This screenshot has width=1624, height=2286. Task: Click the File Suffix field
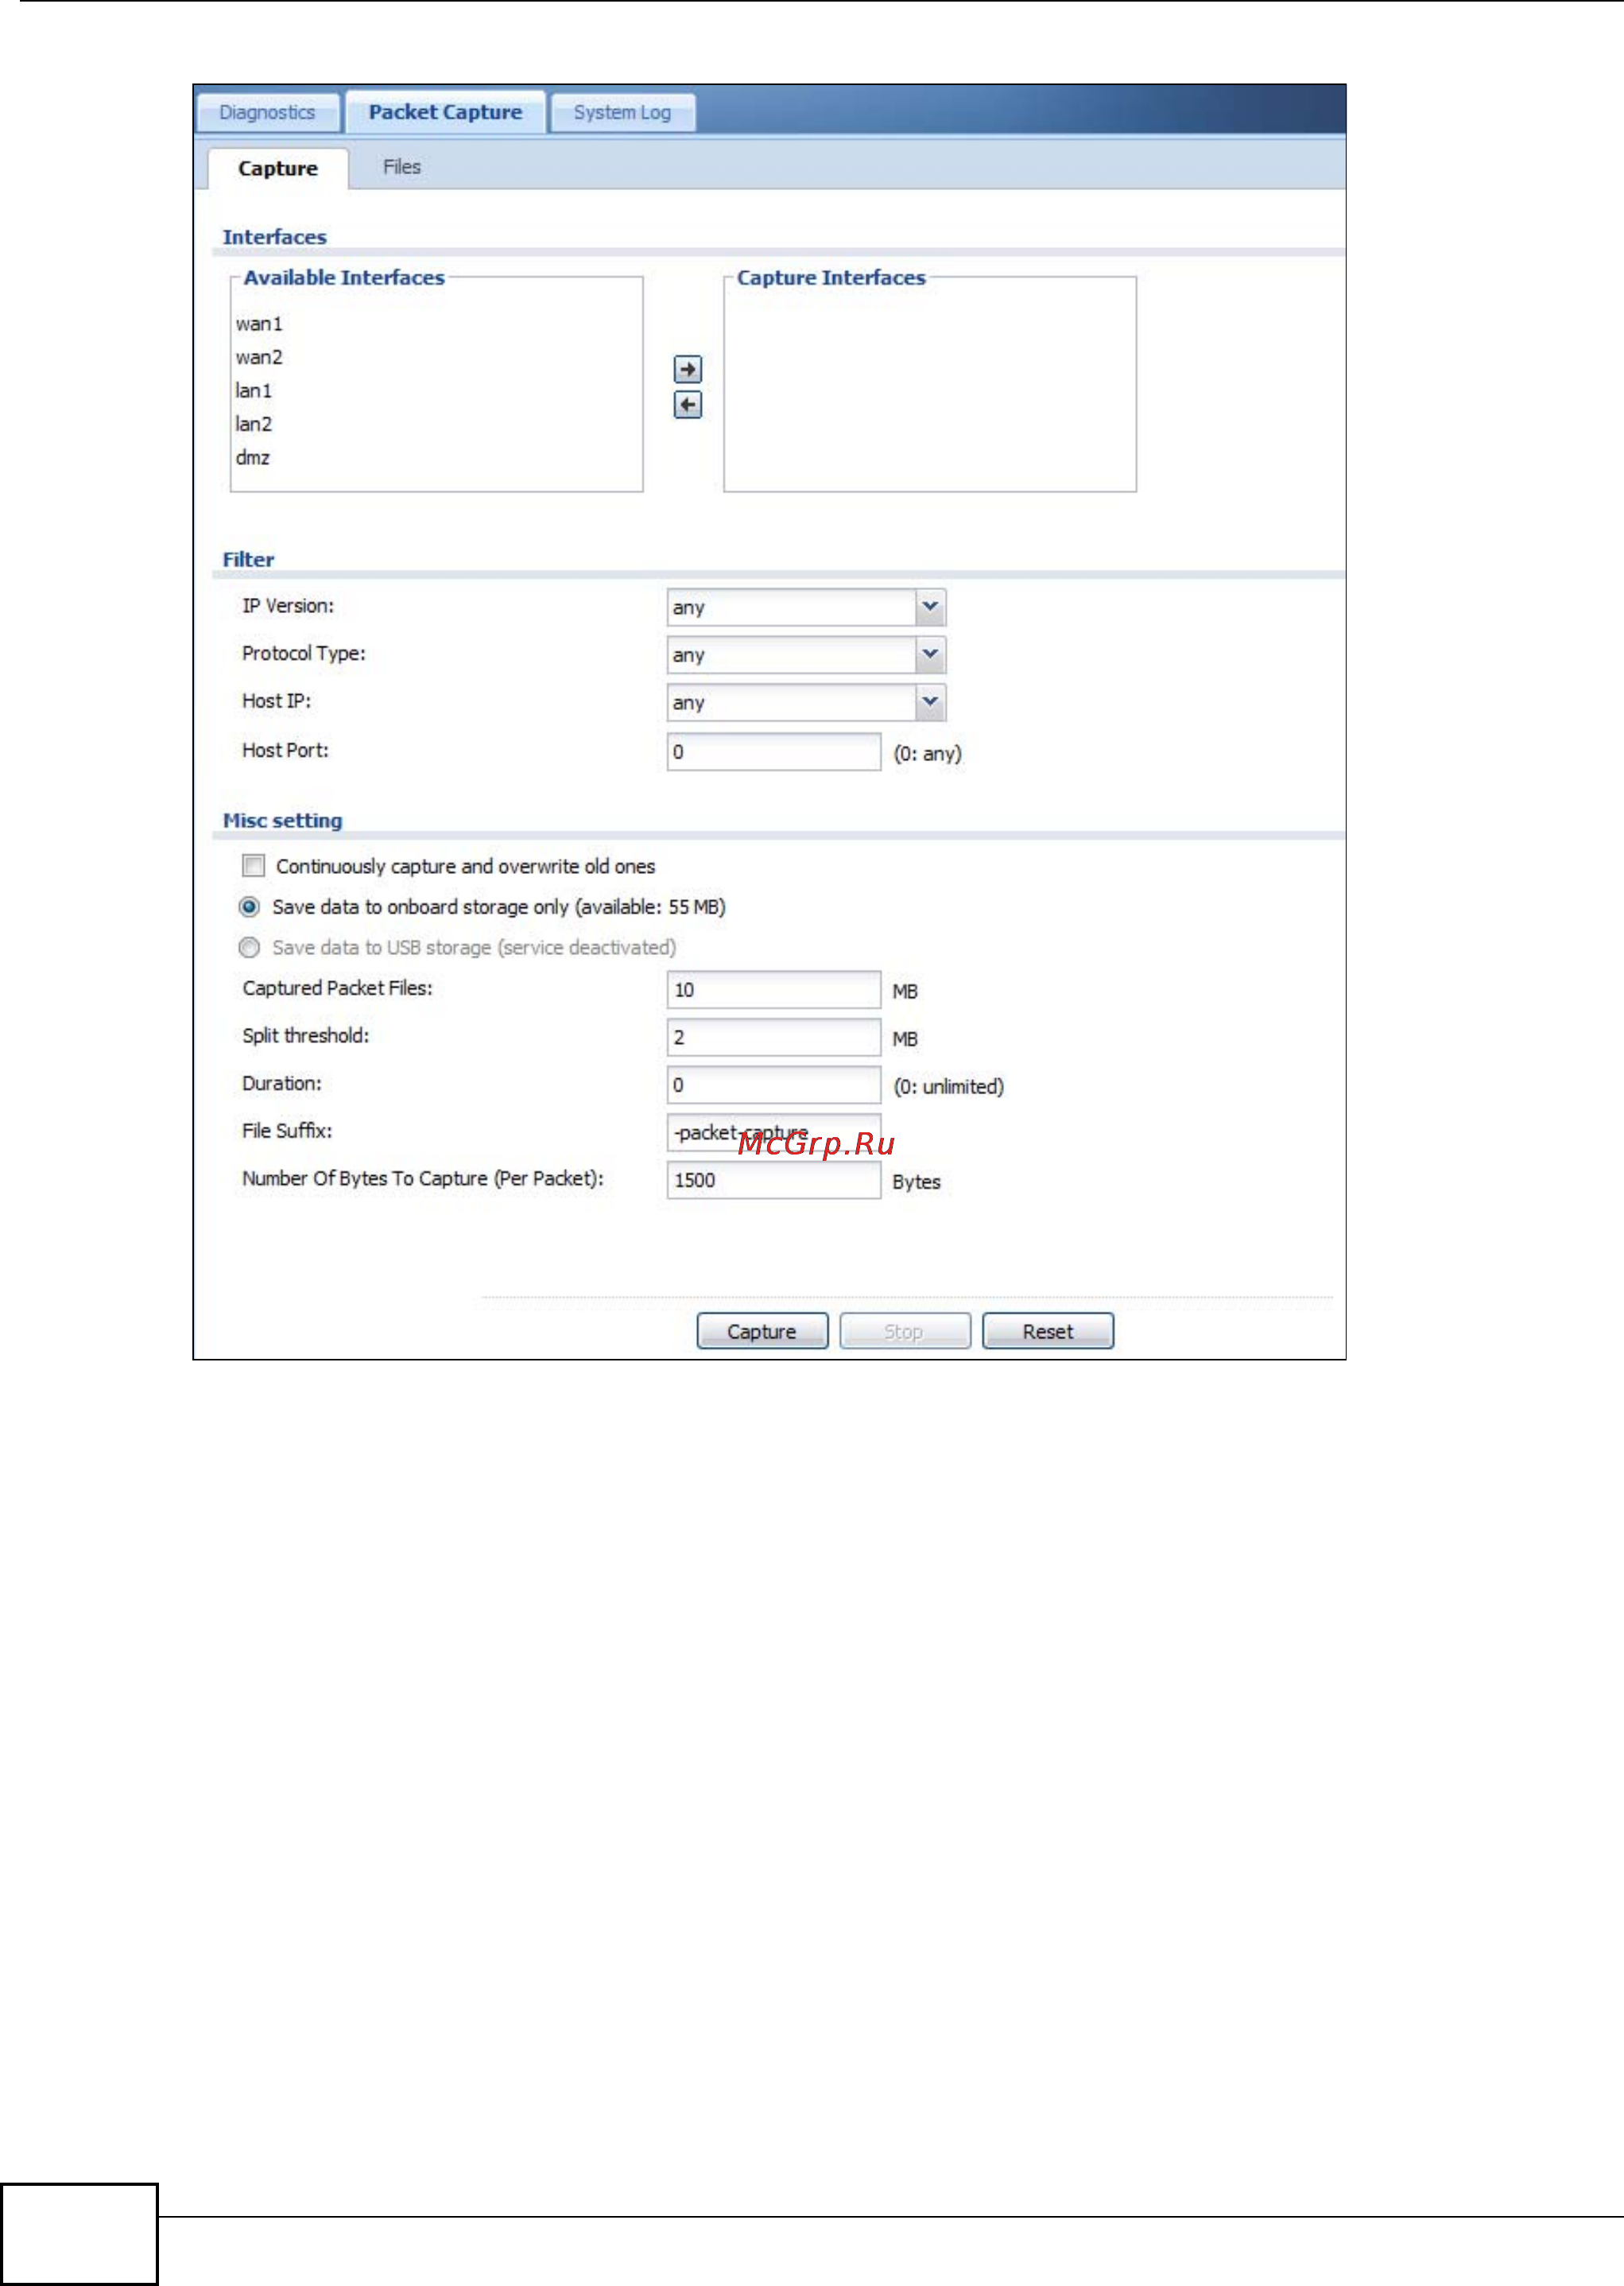(774, 1133)
